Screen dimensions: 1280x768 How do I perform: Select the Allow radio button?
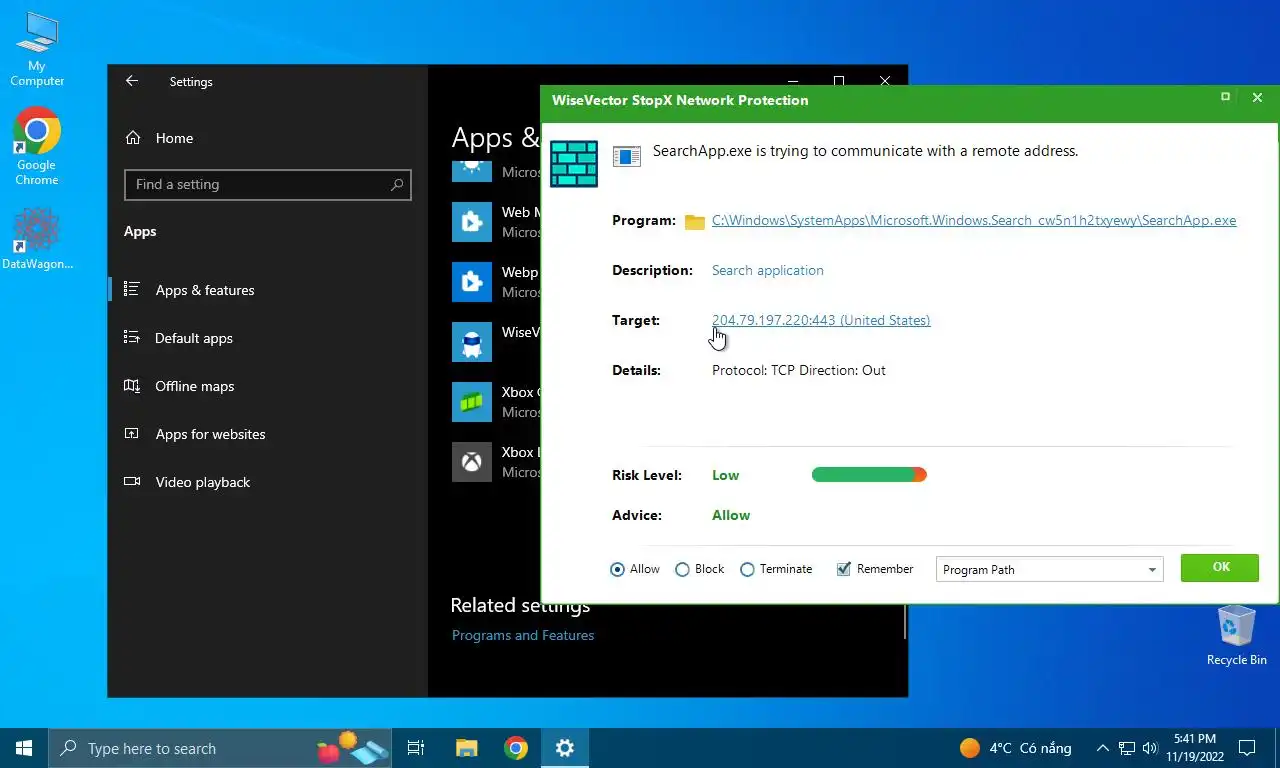[x=617, y=569]
